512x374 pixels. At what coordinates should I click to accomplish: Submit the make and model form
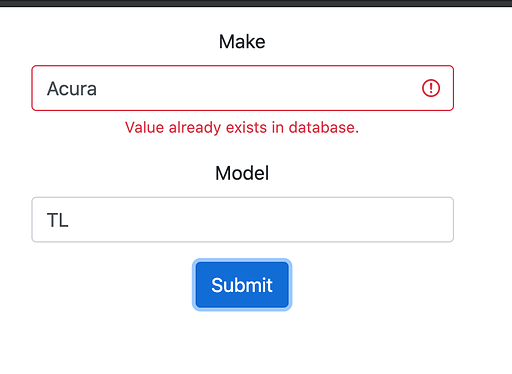[242, 285]
